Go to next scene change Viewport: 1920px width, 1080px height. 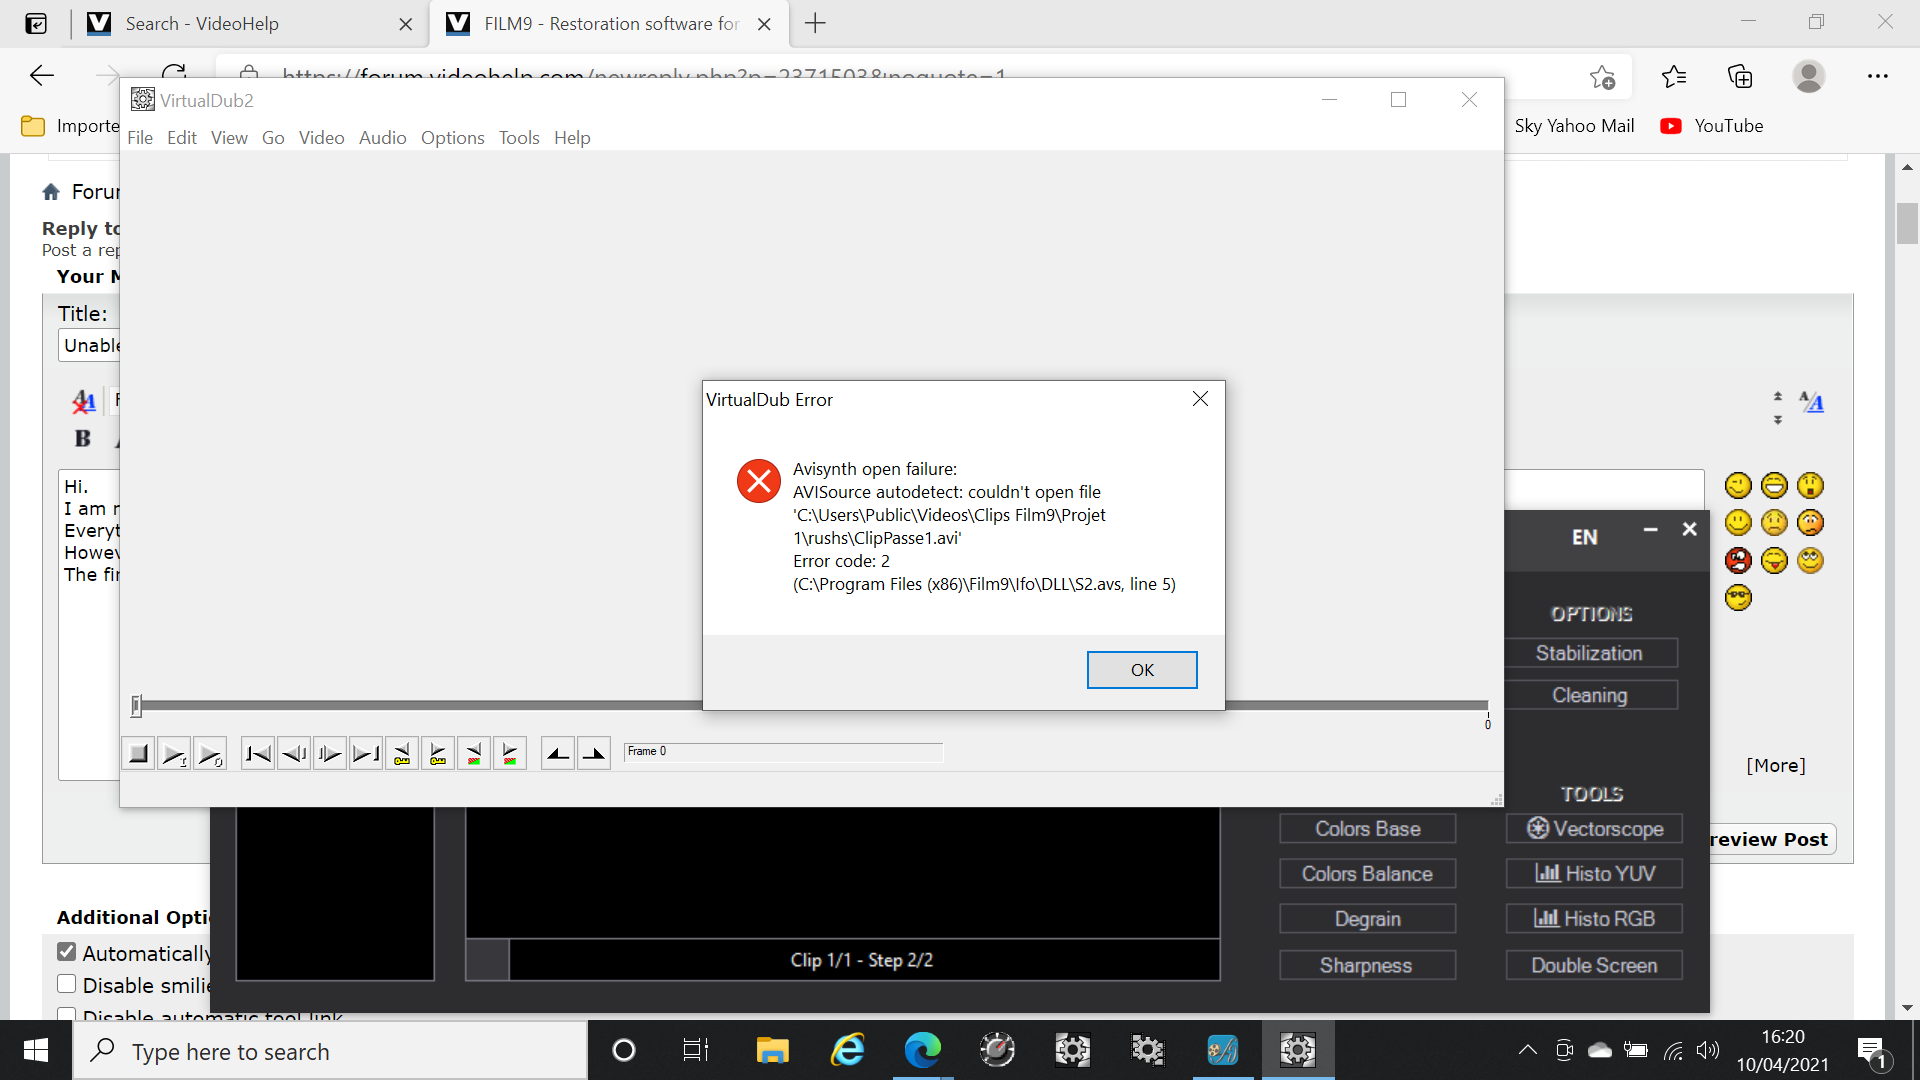click(x=510, y=753)
